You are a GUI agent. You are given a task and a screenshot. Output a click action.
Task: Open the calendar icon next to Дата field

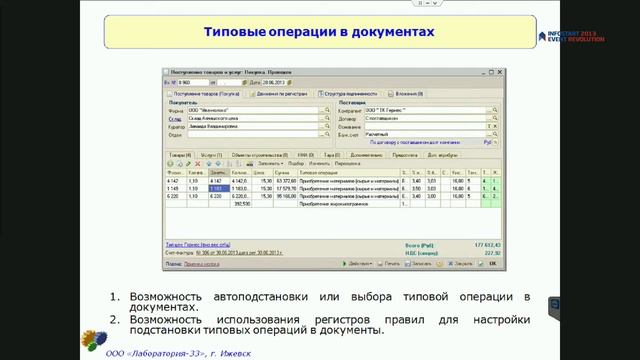(289, 82)
